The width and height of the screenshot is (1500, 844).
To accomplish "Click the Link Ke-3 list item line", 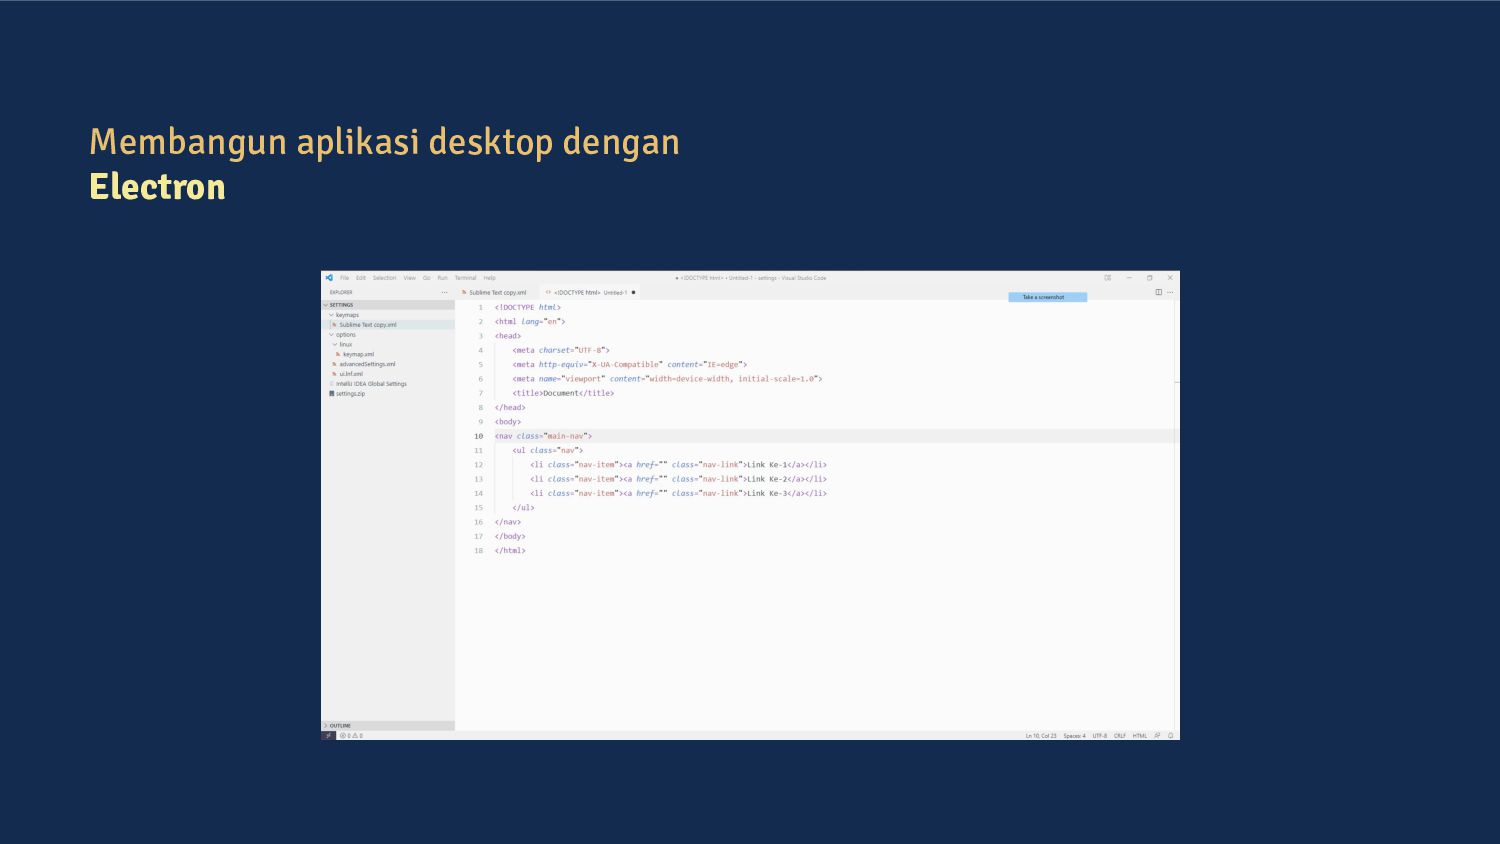I will tap(678, 493).
